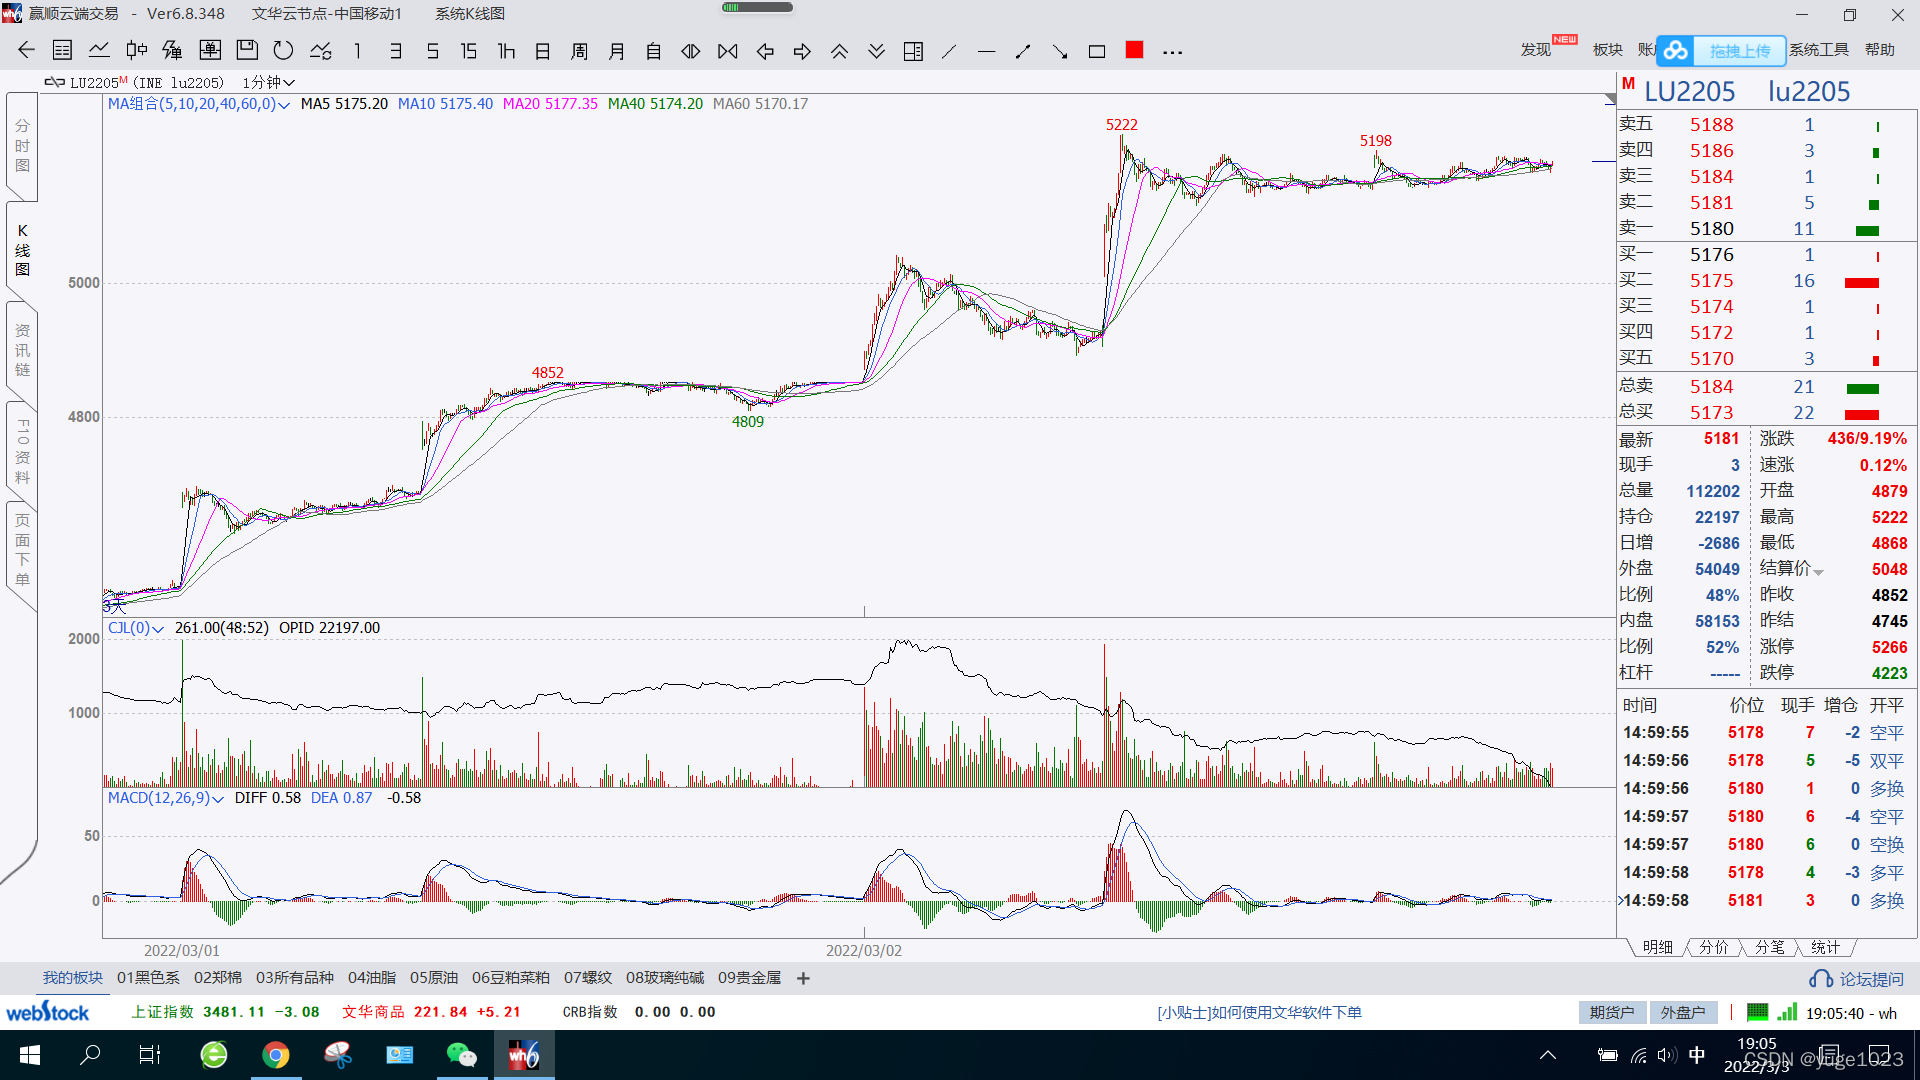Click the hollow left arrow icon
This screenshot has width=1920, height=1080.
pyautogui.click(x=765, y=51)
